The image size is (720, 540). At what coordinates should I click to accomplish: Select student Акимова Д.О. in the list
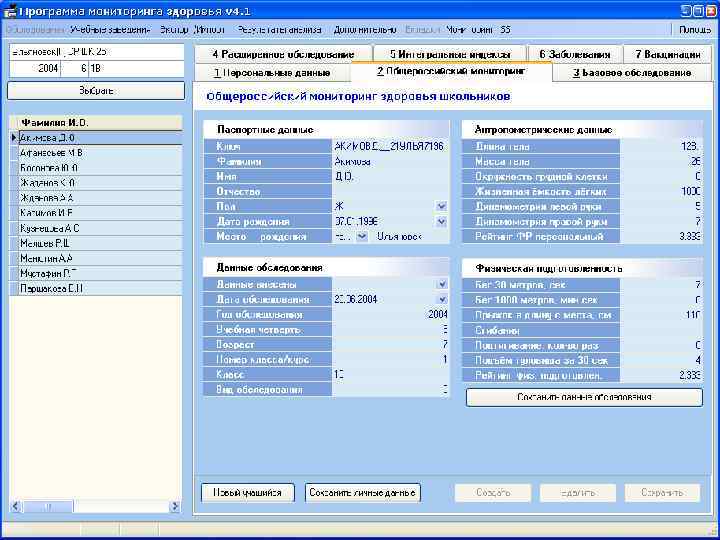(100, 138)
